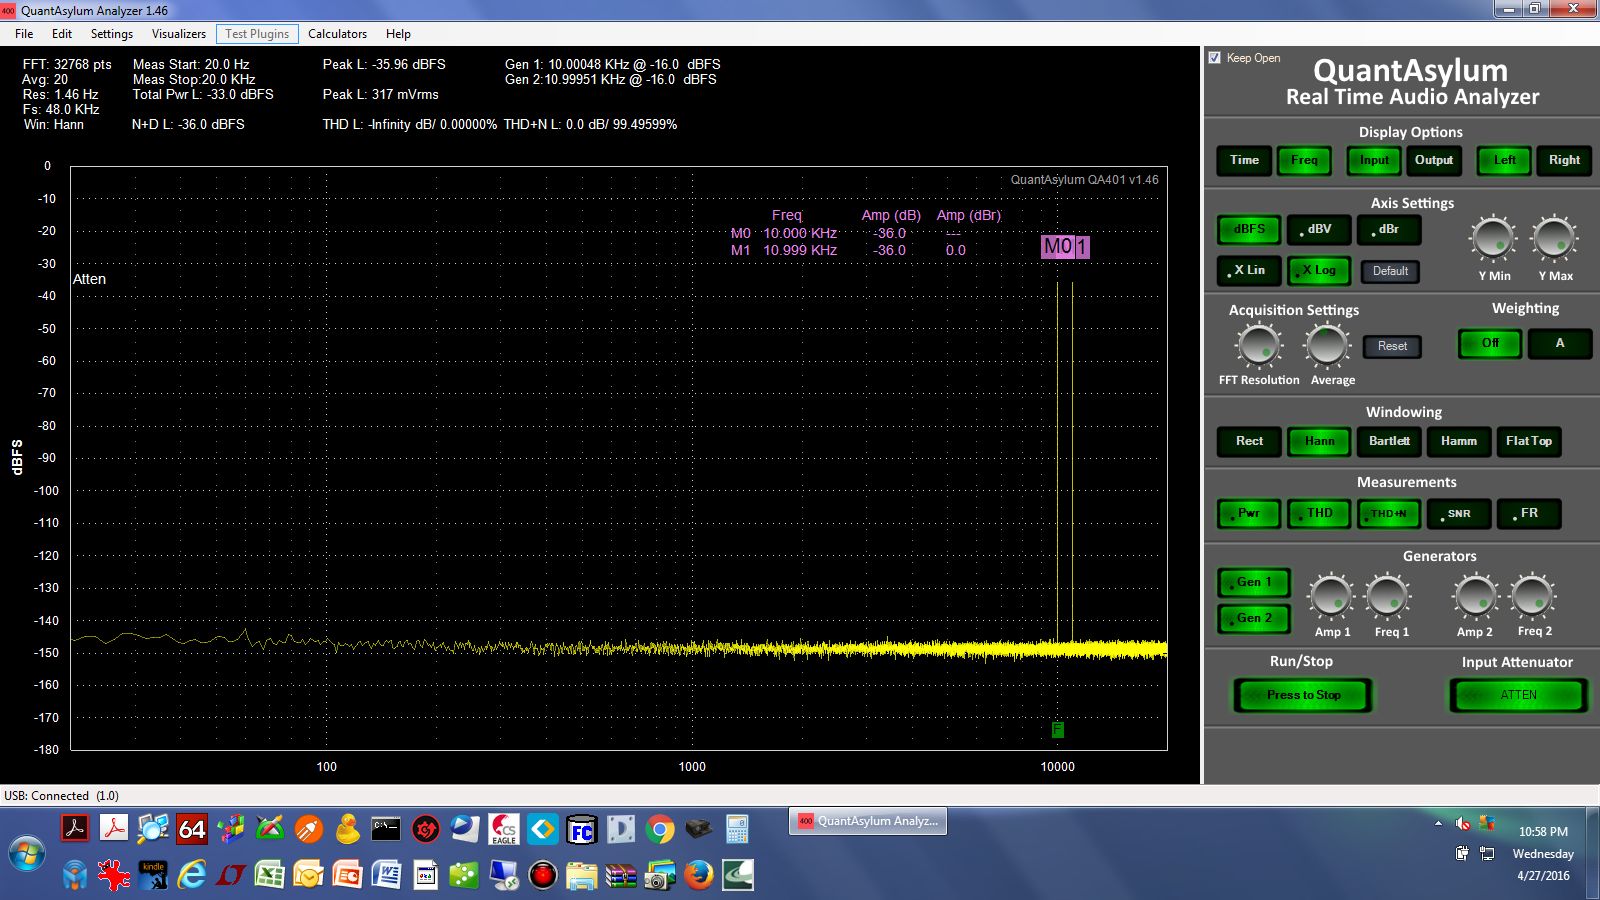The image size is (1600, 900).
Task: Open the Command Prompt taskbar icon
Action: click(x=386, y=829)
